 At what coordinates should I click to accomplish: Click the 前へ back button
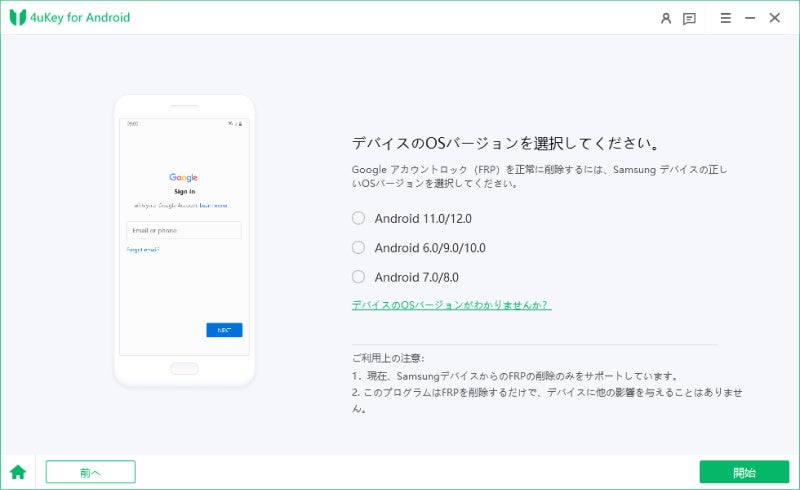tap(90, 472)
